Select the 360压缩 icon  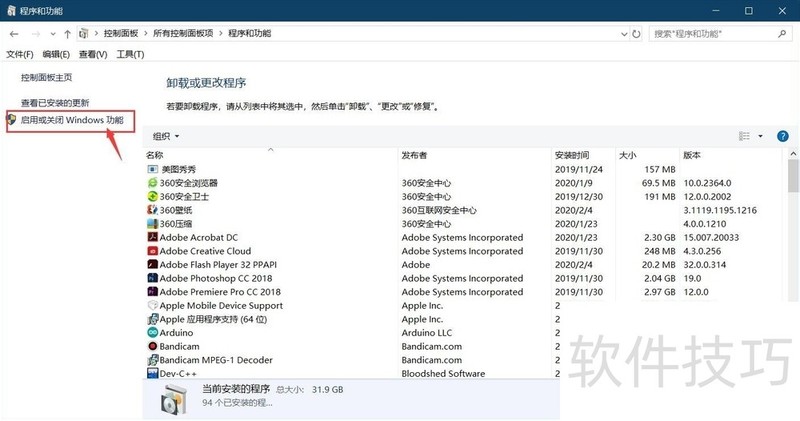click(x=153, y=224)
